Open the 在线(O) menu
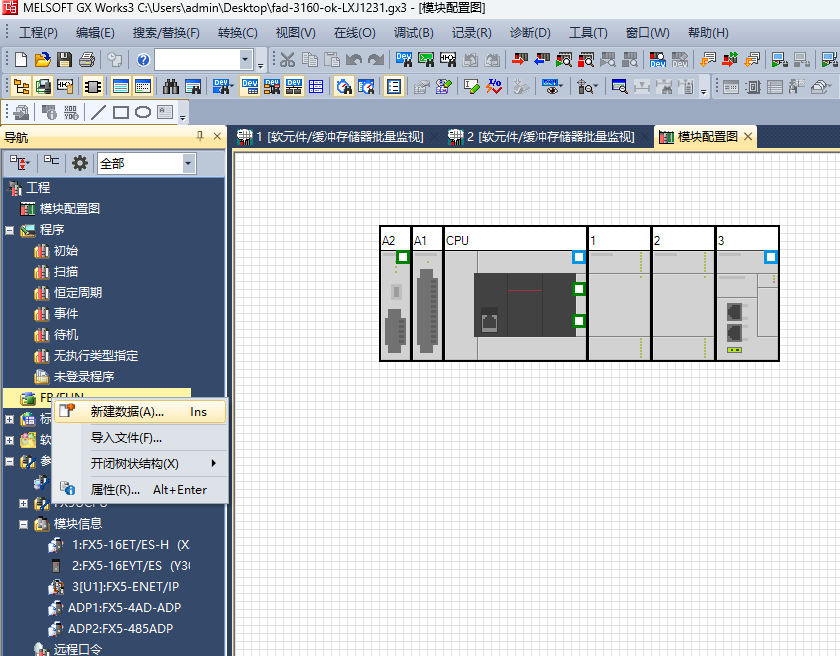The width and height of the screenshot is (840, 656). (354, 33)
